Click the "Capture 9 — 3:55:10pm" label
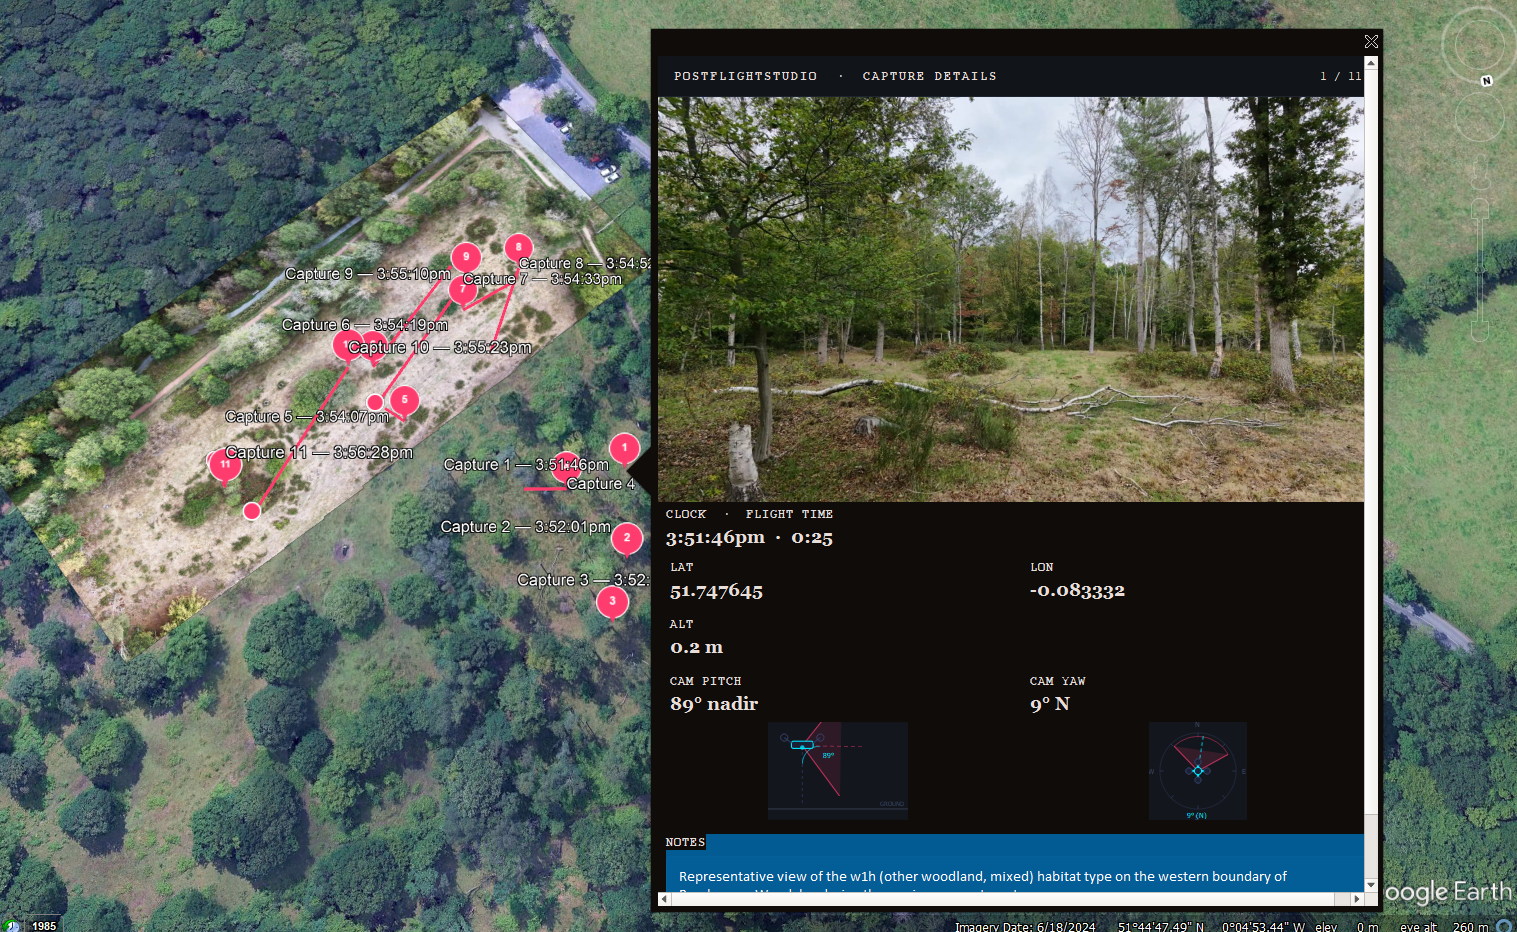1517x932 pixels. pyautogui.click(x=368, y=274)
